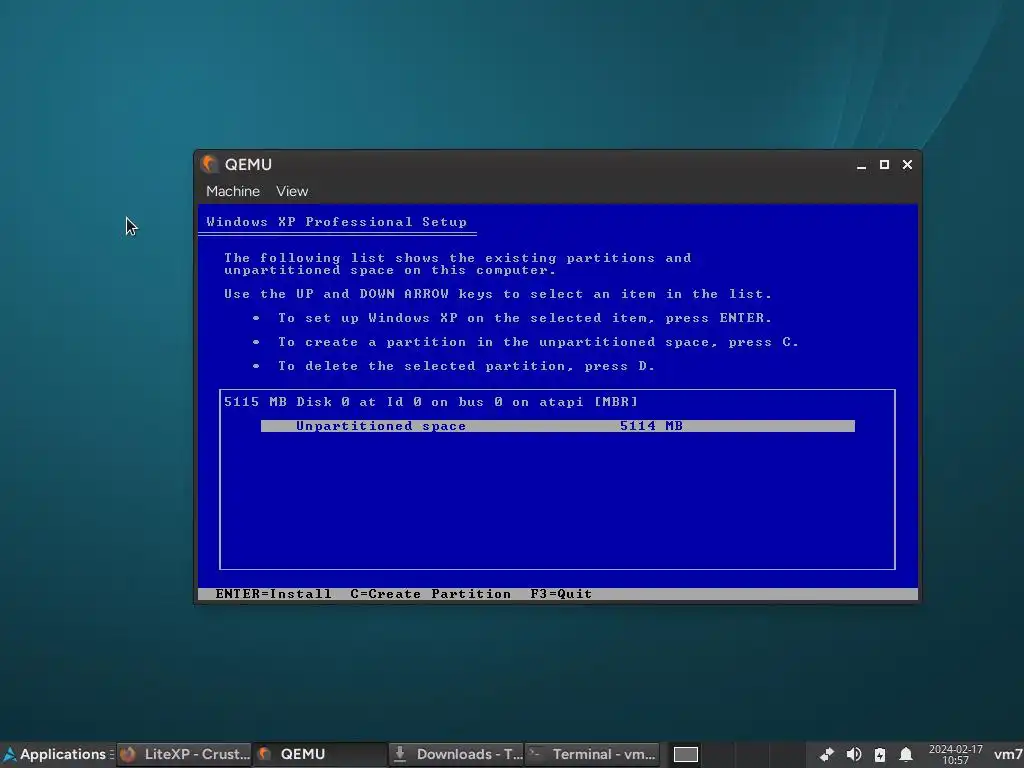Open the network connection tray icon

click(x=827, y=754)
